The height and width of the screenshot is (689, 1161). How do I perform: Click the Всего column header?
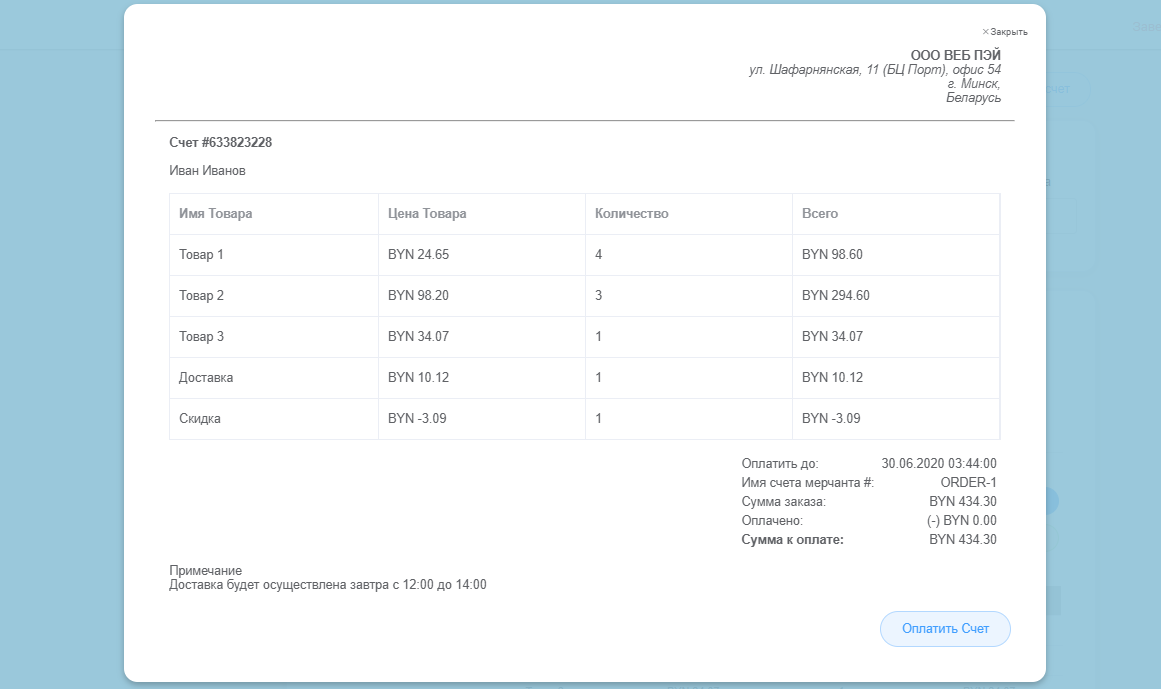click(x=820, y=214)
